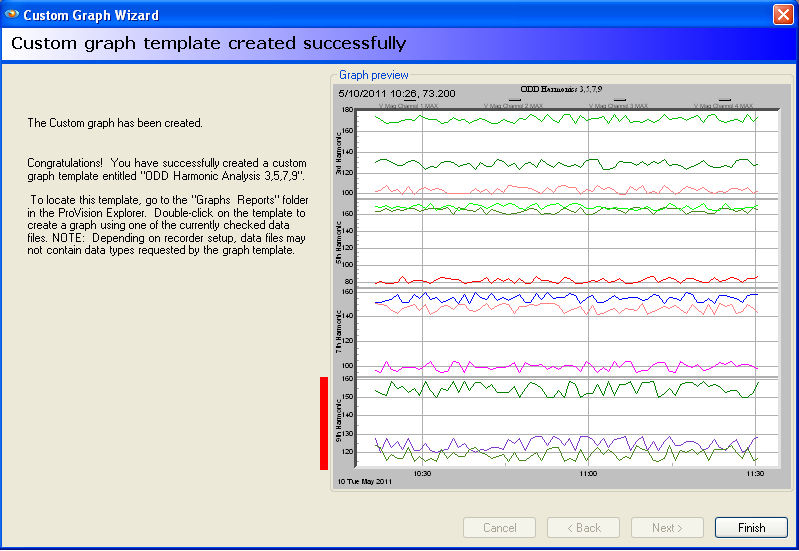This screenshot has width=799, height=551.
Task: Click the 5th Harmonic vertical axis label
Action: [338, 243]
